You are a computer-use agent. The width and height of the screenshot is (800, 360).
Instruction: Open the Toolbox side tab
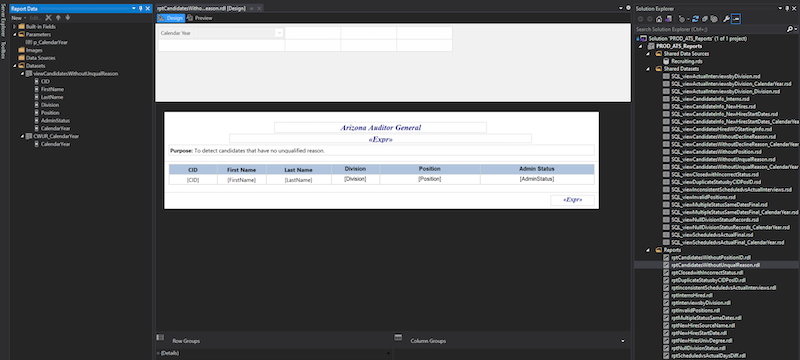pyautogui.click(x=3, y=51)
